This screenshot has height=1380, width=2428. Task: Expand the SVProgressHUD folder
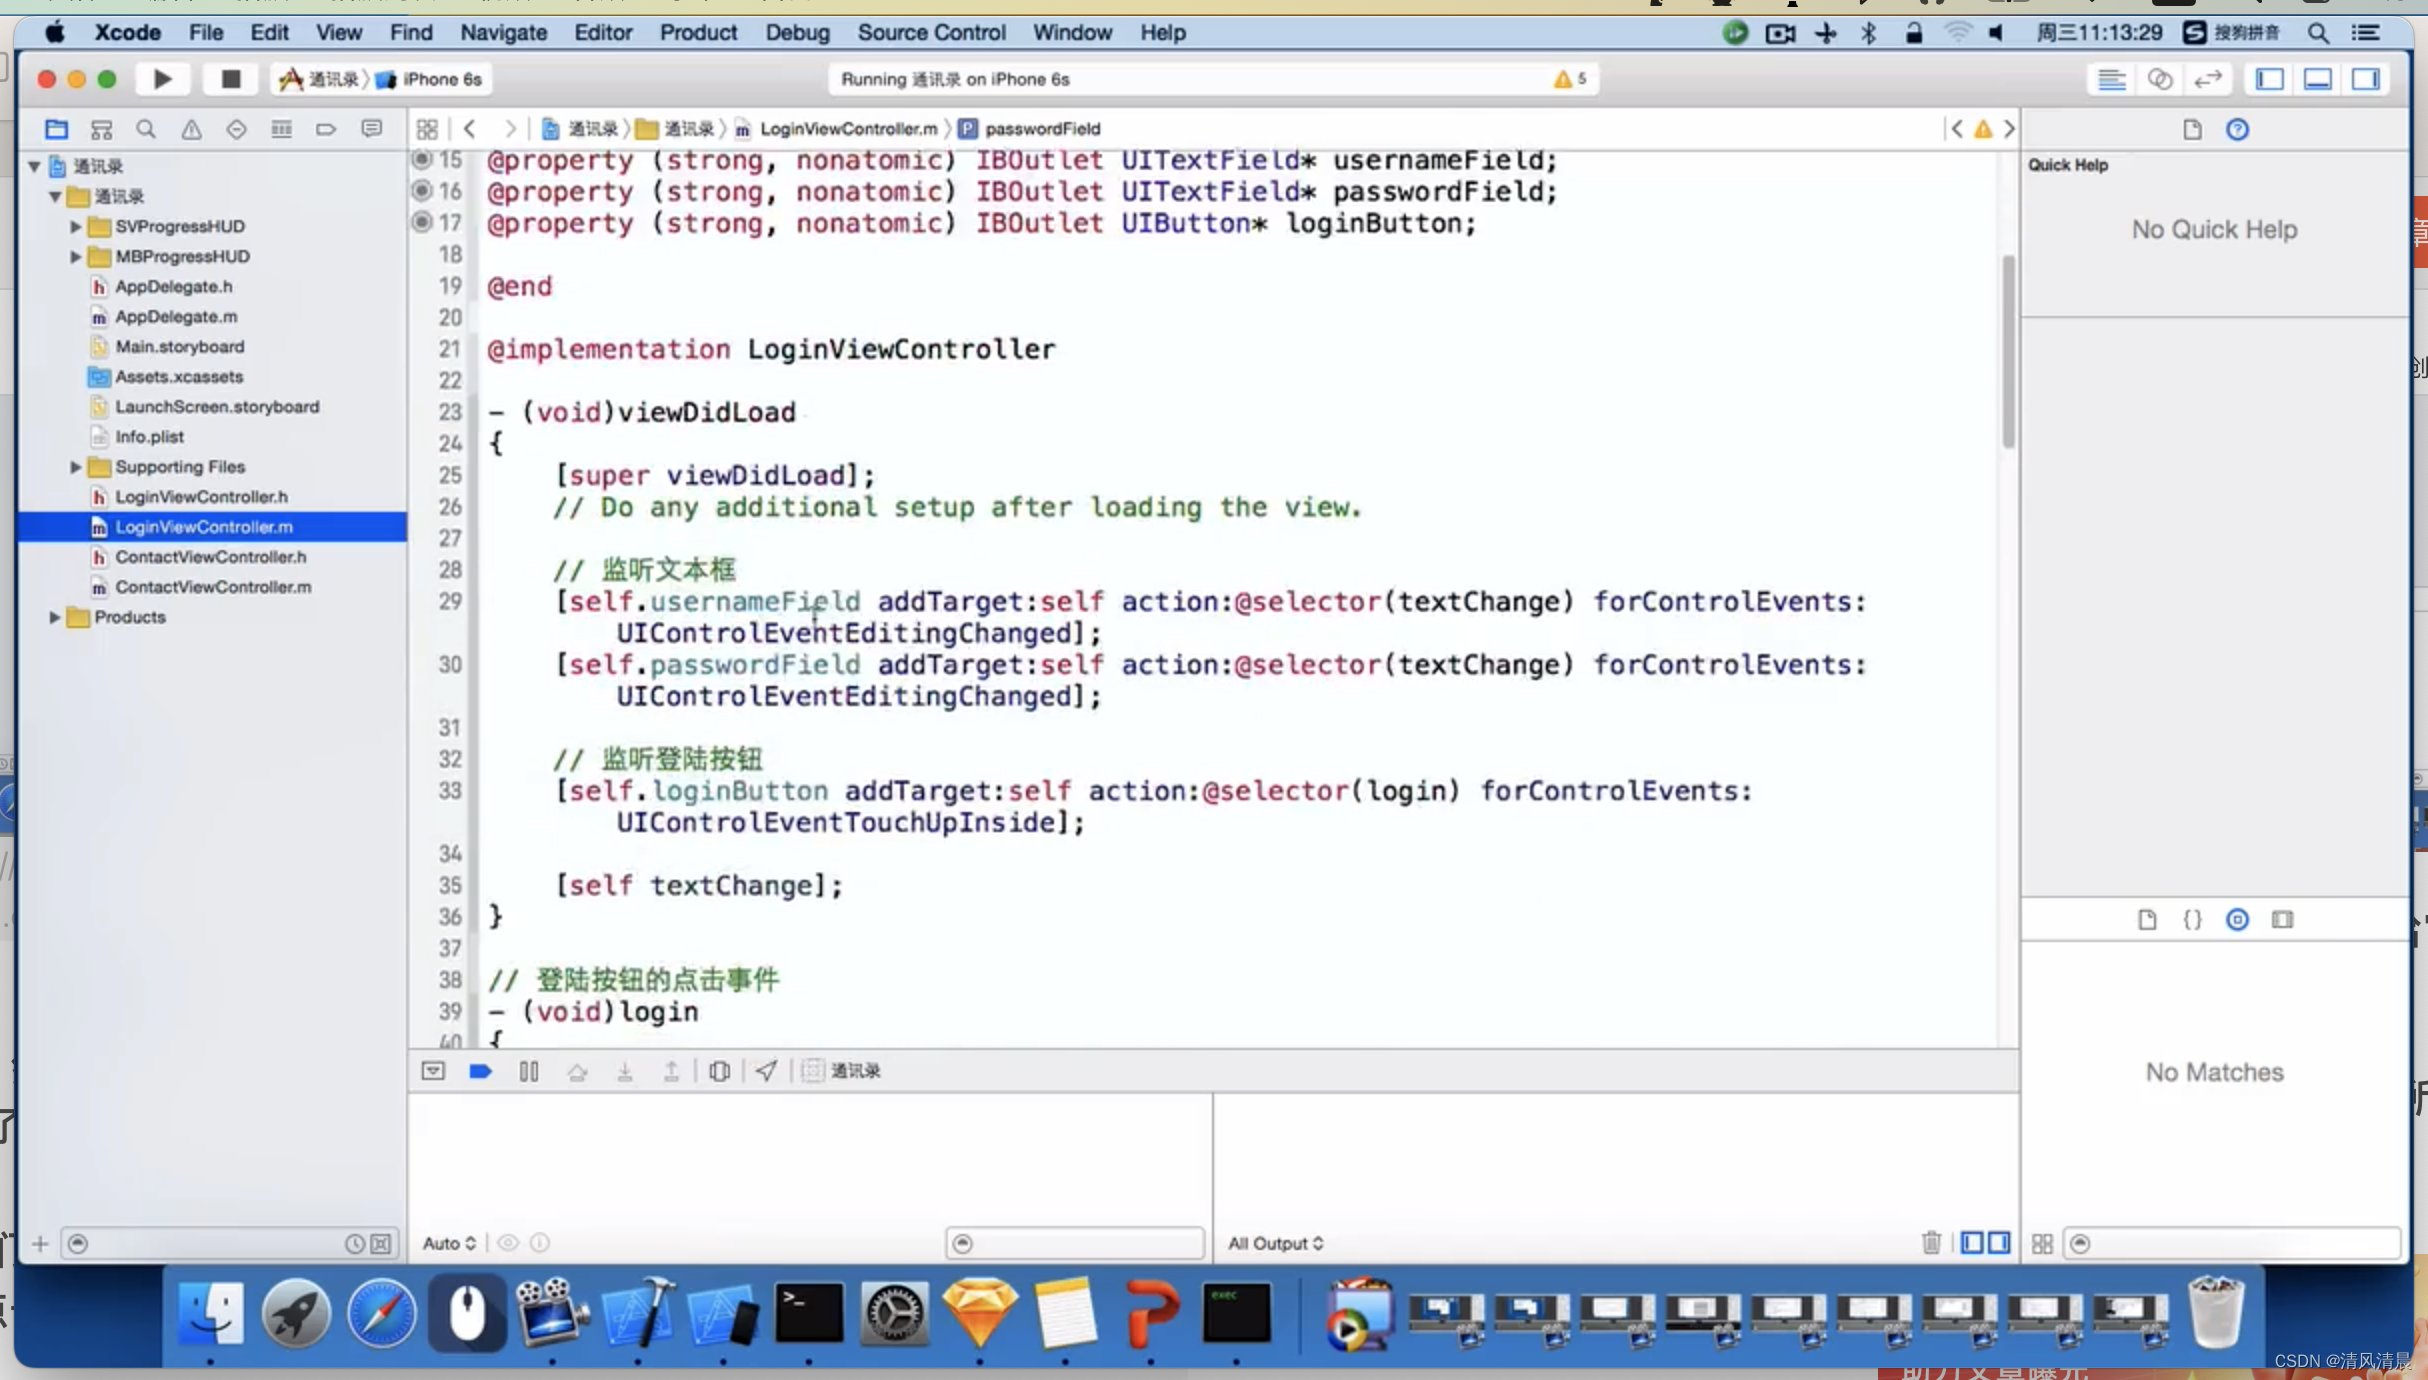tap(75, 226)
